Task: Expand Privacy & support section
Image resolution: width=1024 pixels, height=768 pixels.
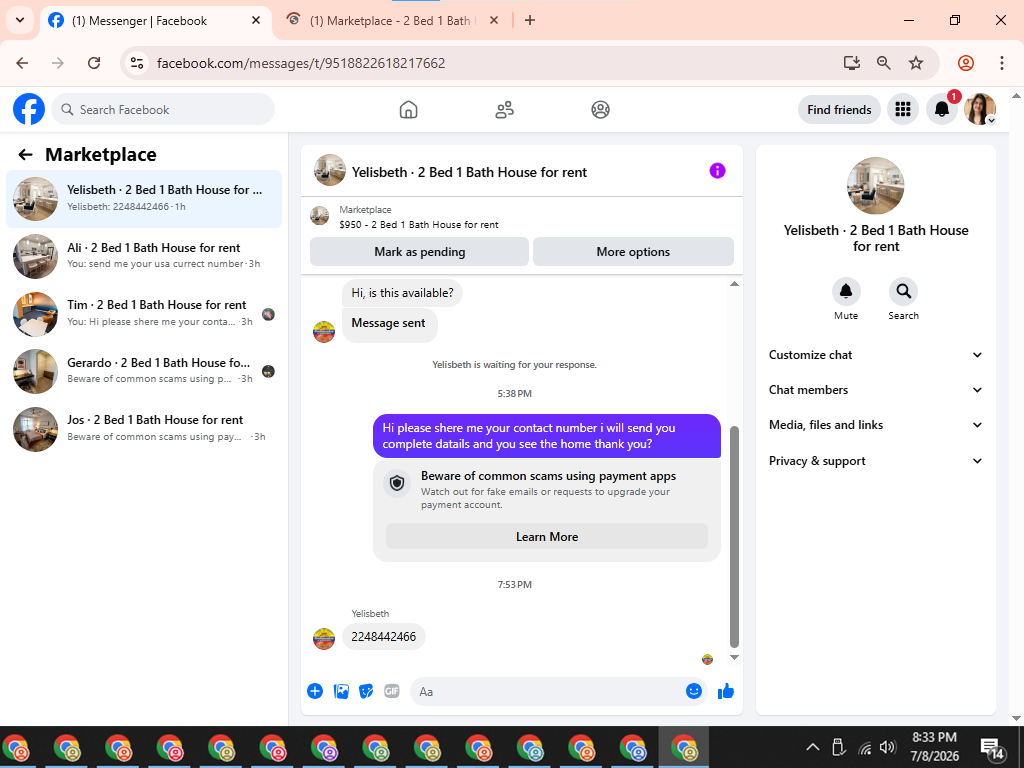Action: [x=875, y=461]
